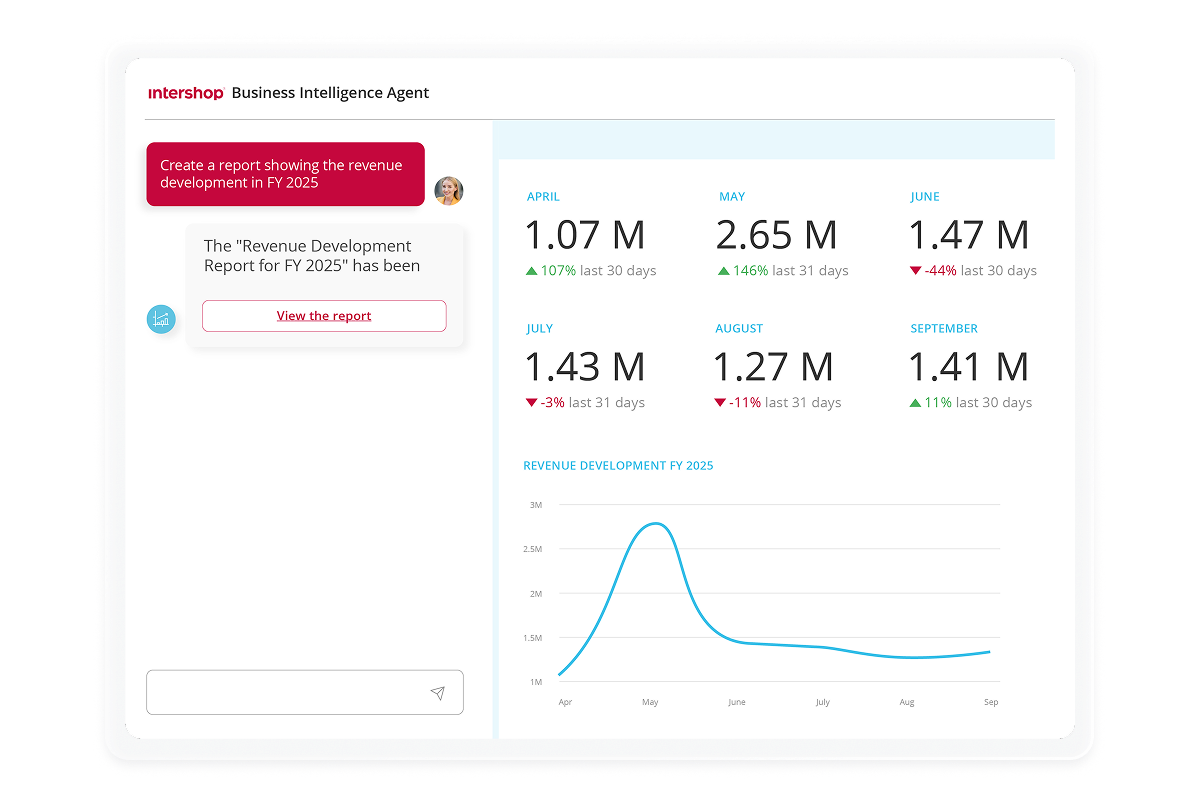The image size is (1200, 800).
Task: Click the Business Intelligence Agent title
Action: tap(330, 93)
